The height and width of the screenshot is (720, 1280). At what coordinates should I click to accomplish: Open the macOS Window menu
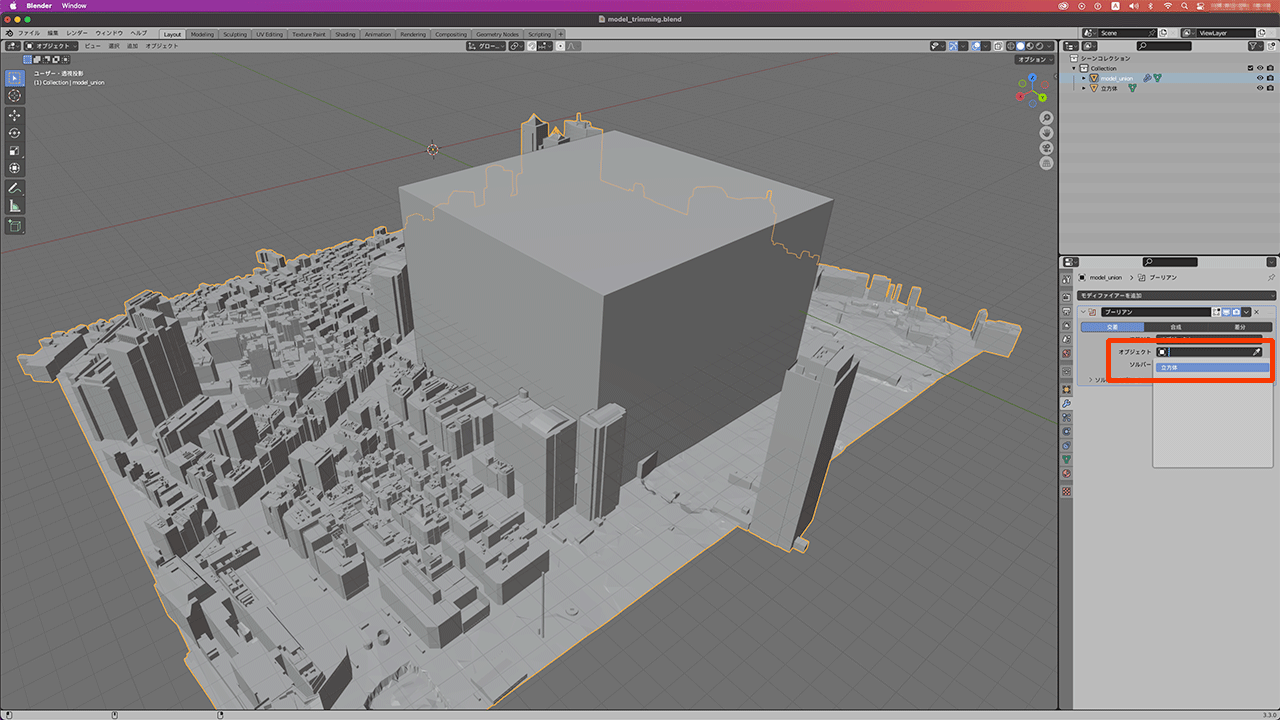(x=74, y=5)
